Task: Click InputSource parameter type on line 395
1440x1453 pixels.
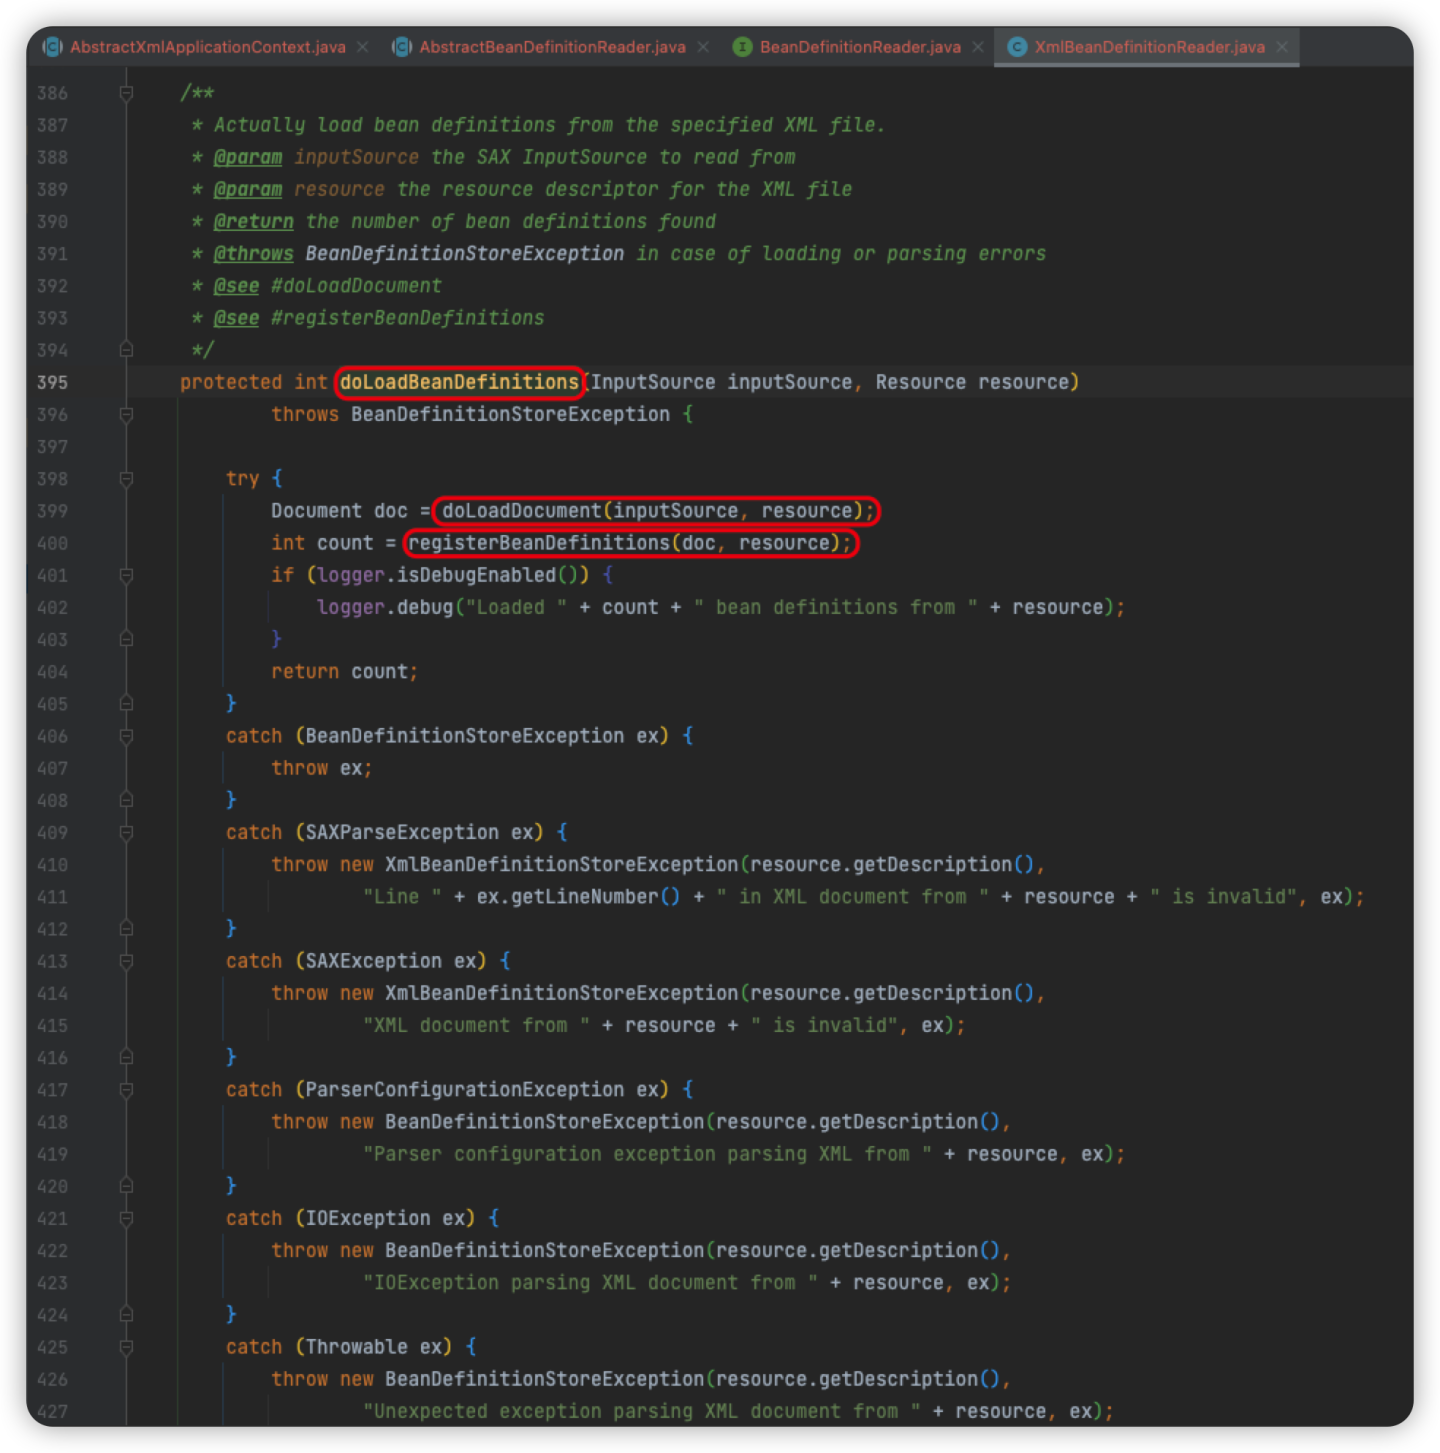Action: point(653,382)
